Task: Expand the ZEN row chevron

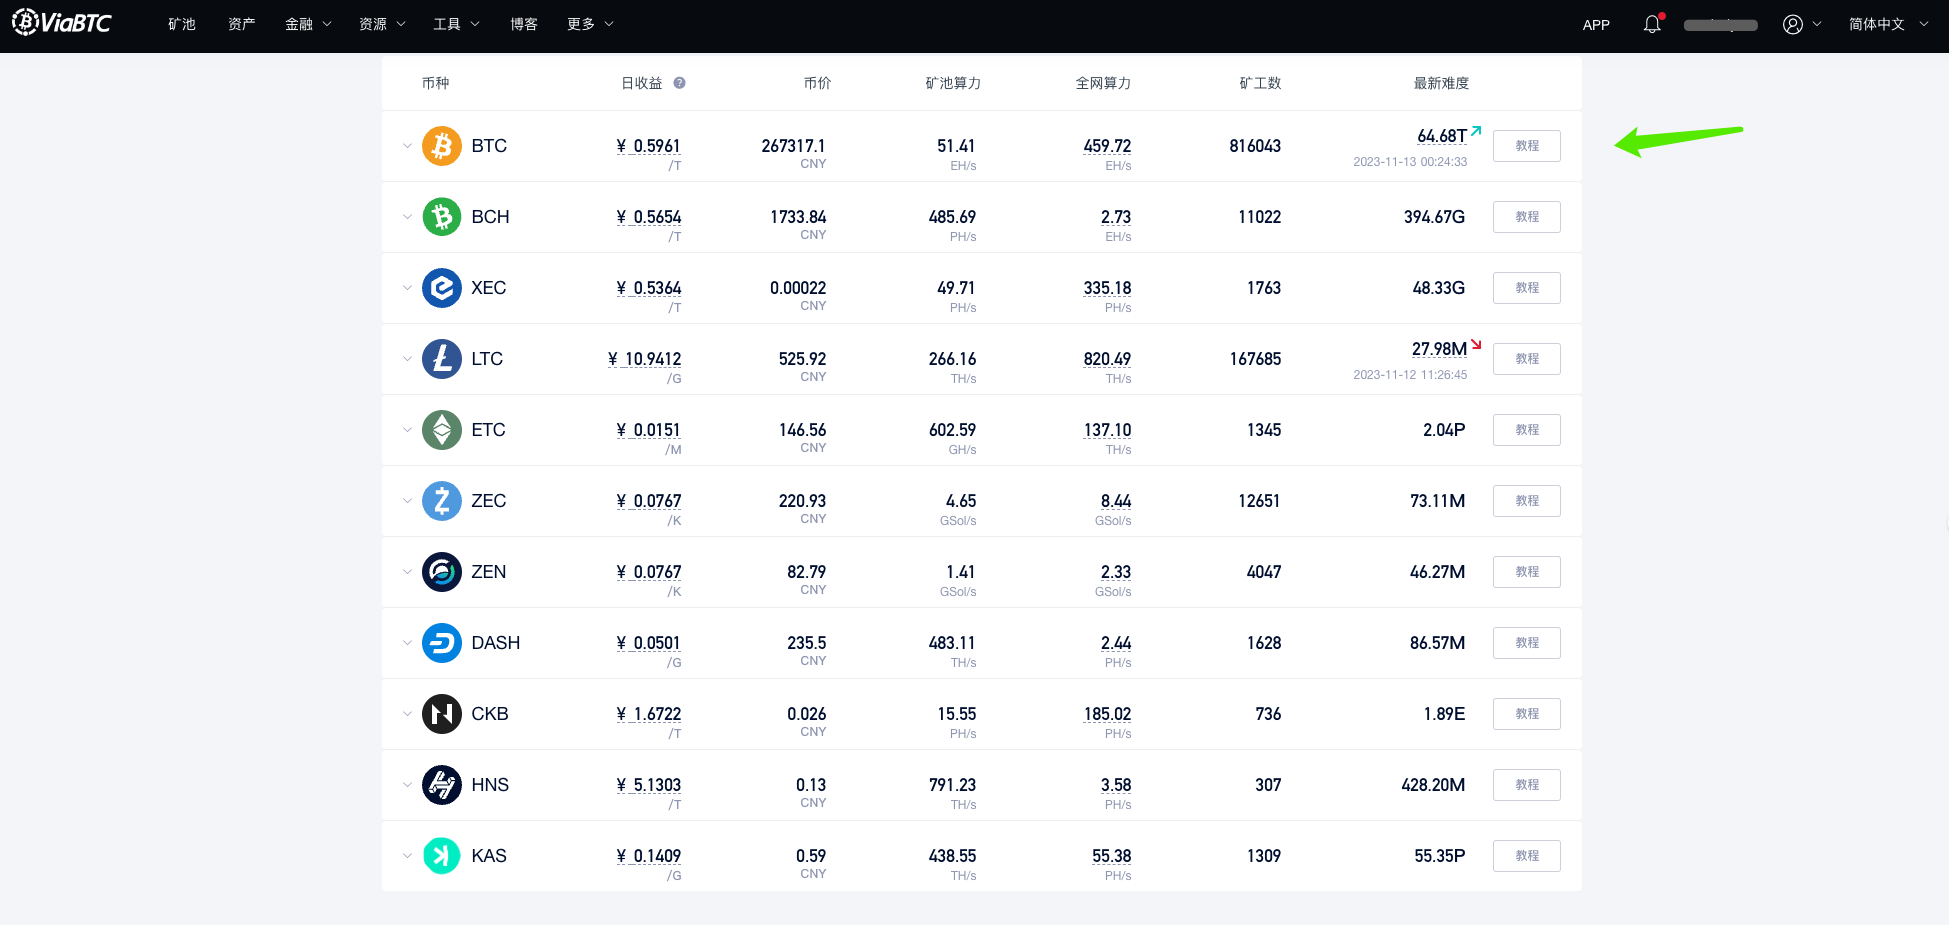Action: (407, 572)
